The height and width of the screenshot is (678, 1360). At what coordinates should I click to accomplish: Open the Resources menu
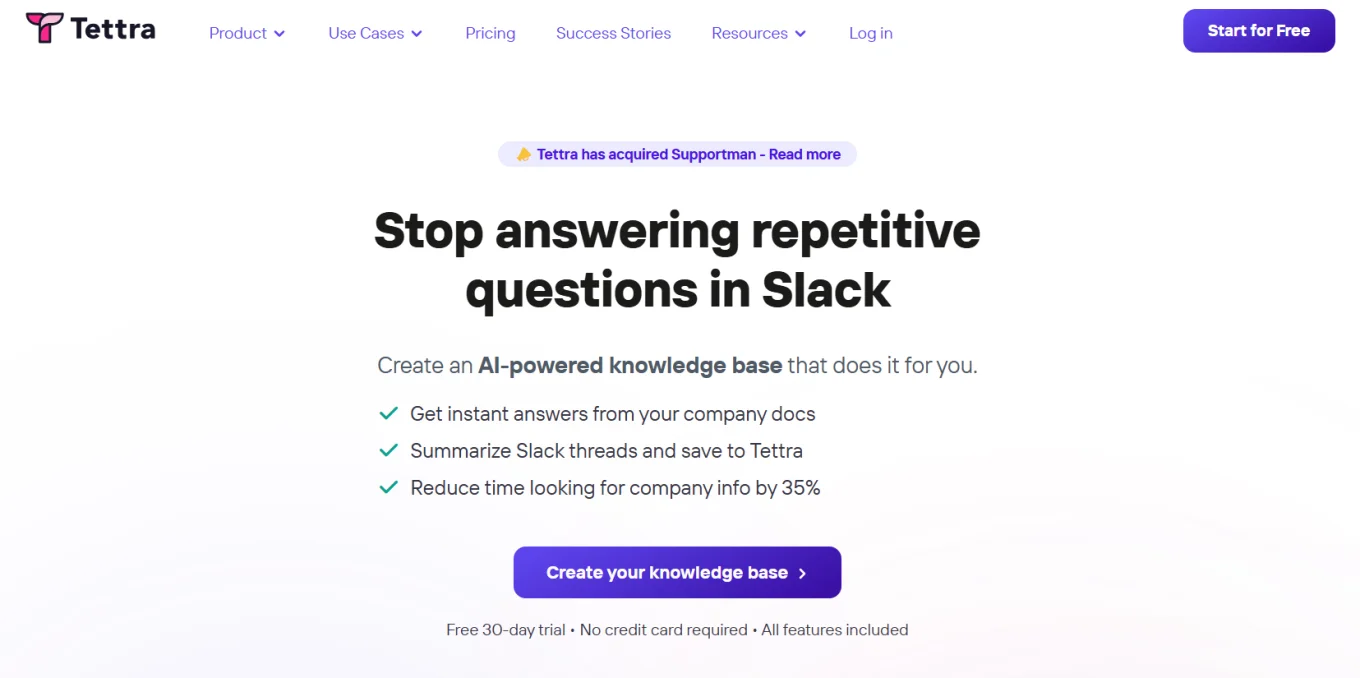point(749,33)
